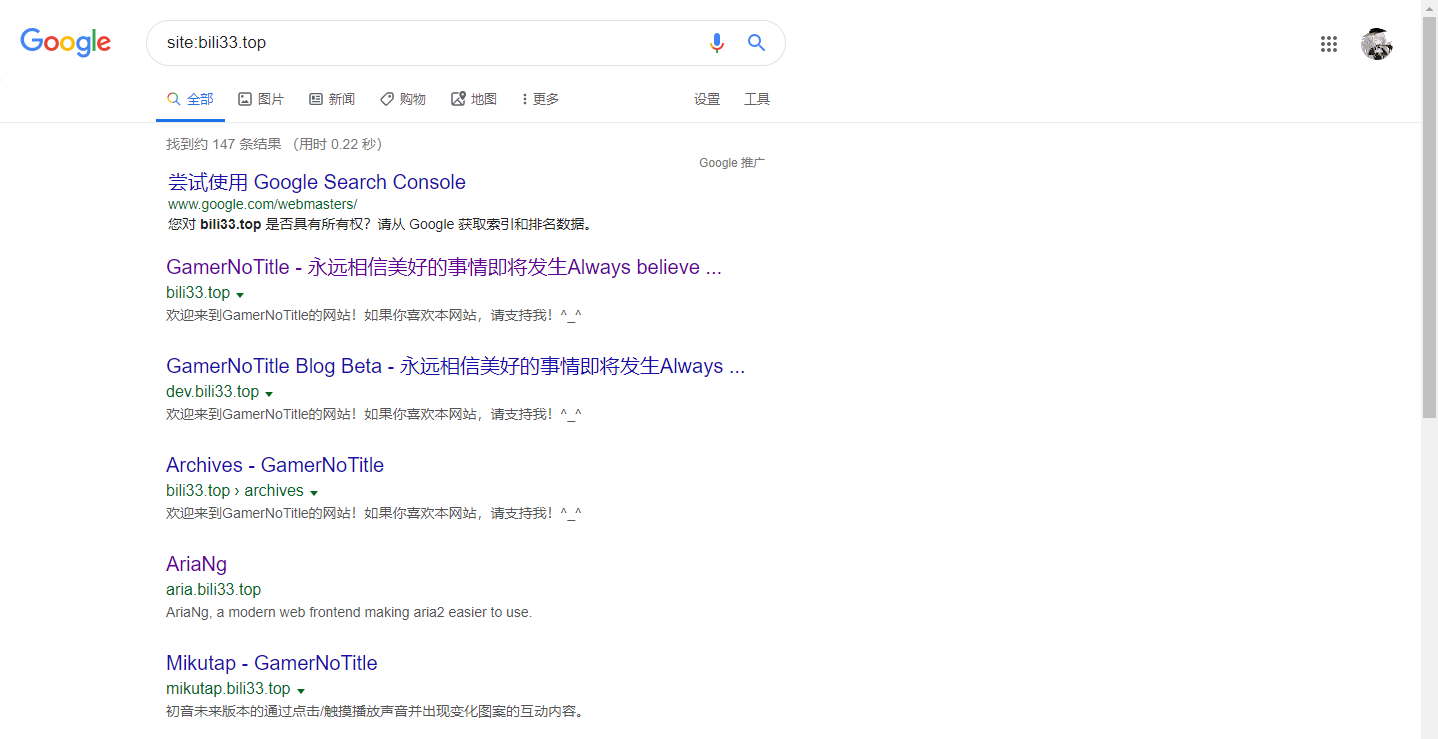Screen dimensions: 1438x739
Task: Switch to the 全部 results tab
Action: (190, 98)
